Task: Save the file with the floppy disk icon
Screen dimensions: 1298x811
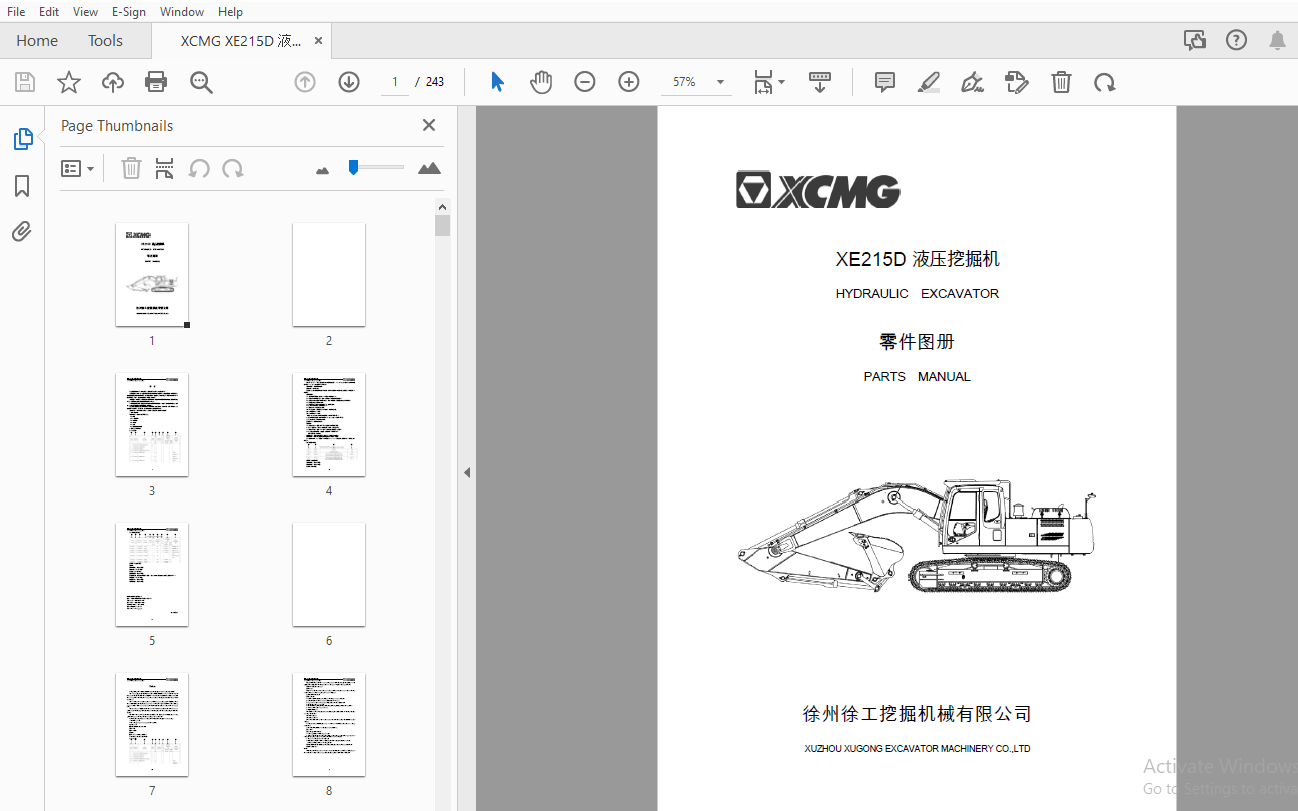Action: (x=25, y=82)
